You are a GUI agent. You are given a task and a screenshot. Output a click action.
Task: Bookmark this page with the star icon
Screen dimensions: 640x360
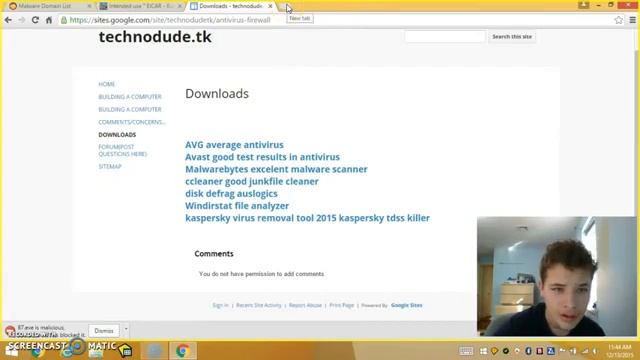click(618, 20)
